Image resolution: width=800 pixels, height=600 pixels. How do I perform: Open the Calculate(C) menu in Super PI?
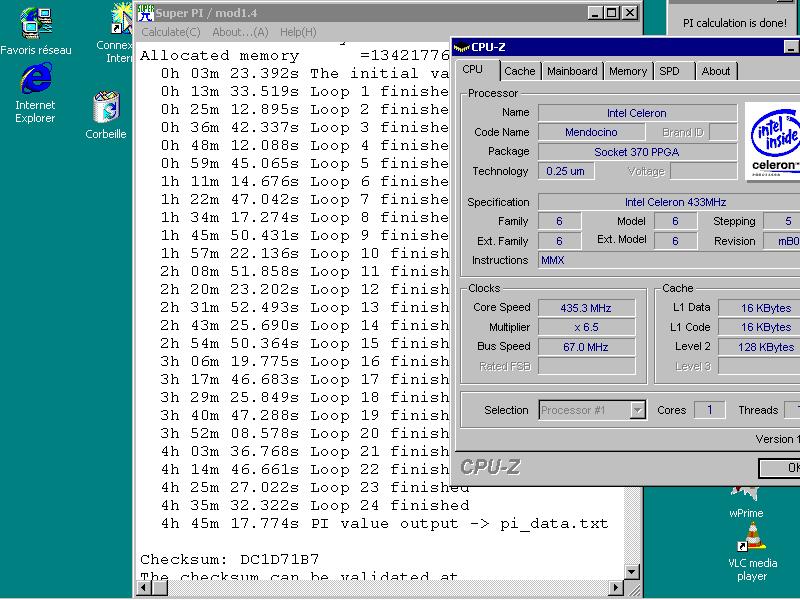click(171, 32)
